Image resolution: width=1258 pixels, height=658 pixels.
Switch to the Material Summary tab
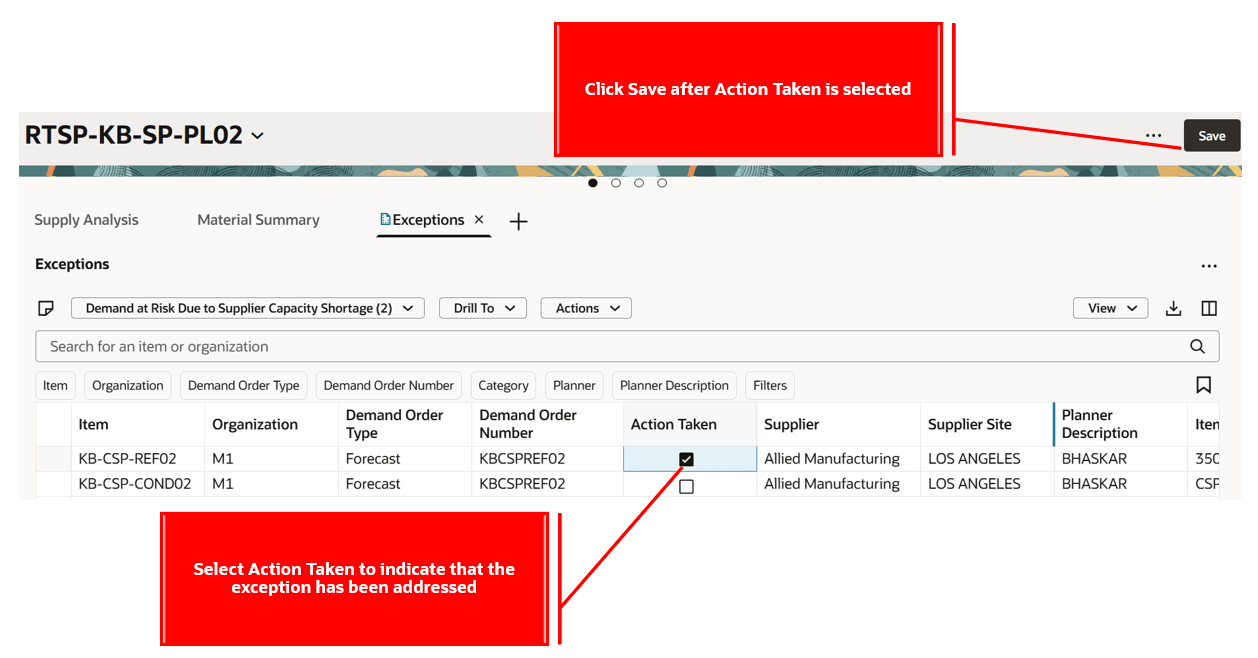click(x=258, y=220)
